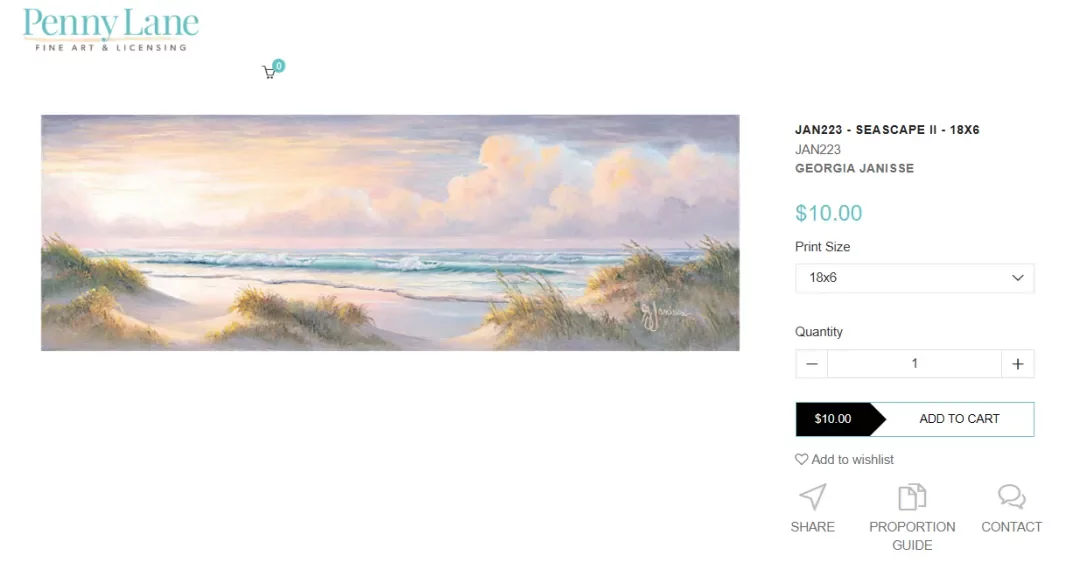Click the quantity input field
Image resolution: width=1080 pixels, height=570 pixels.
[x=914, y=364]
